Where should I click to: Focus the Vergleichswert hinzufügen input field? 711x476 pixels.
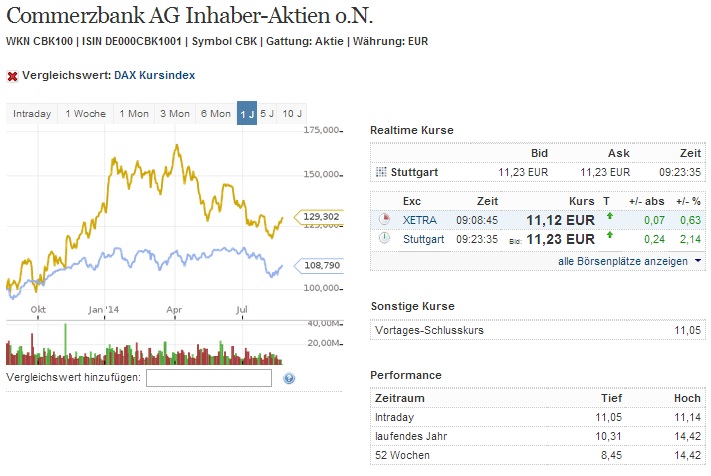tap(209, 378)
